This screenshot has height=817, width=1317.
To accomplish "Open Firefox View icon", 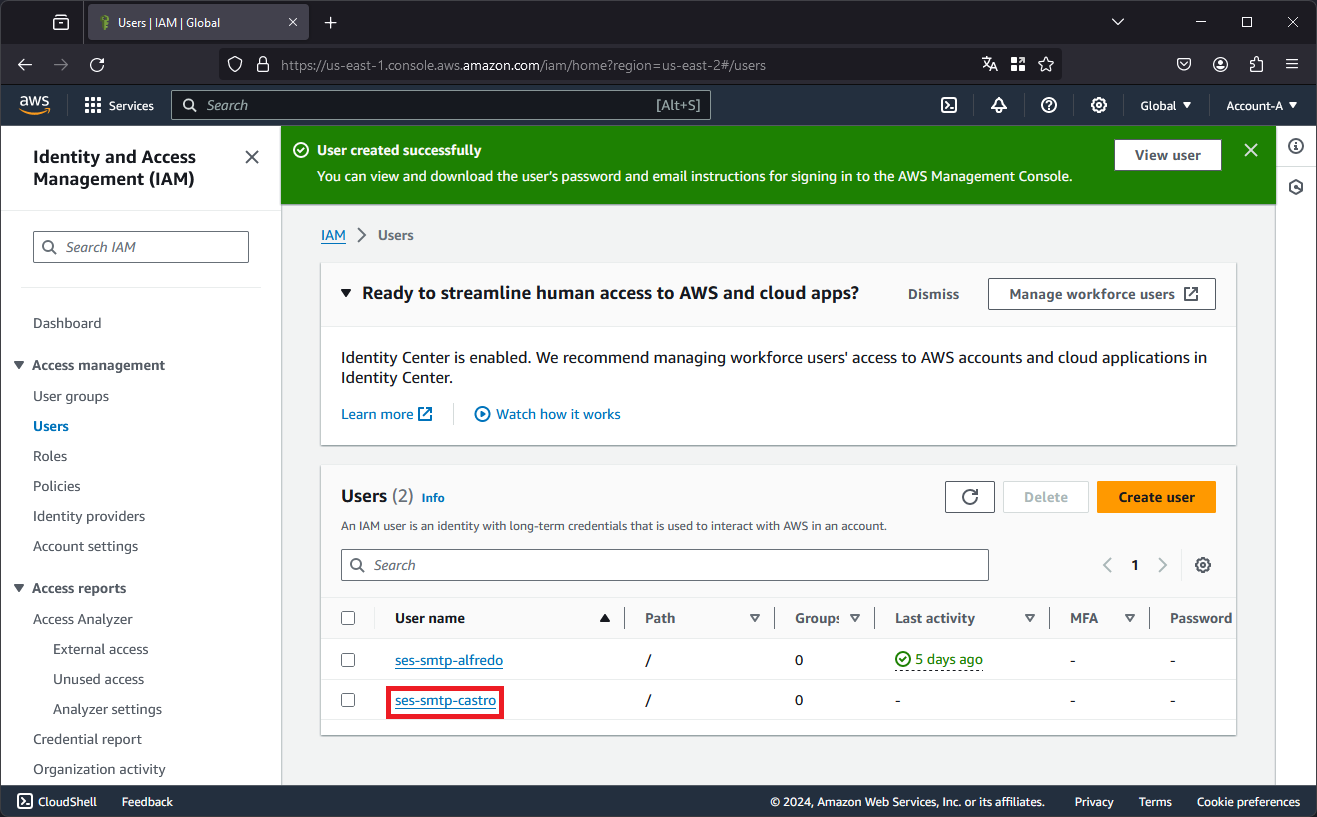I will point(61,22).
